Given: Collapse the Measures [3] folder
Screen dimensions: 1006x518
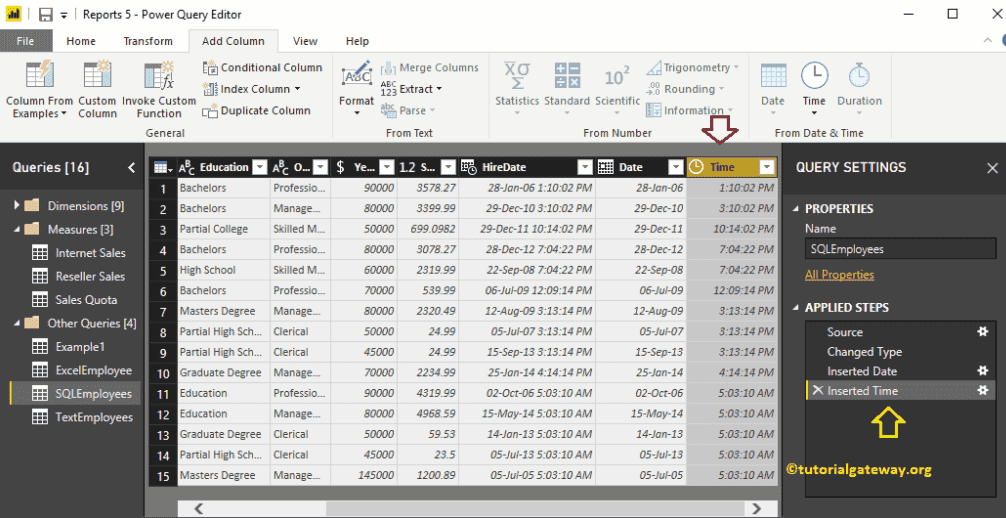Looking at the screenshot, I should [16, 229].
